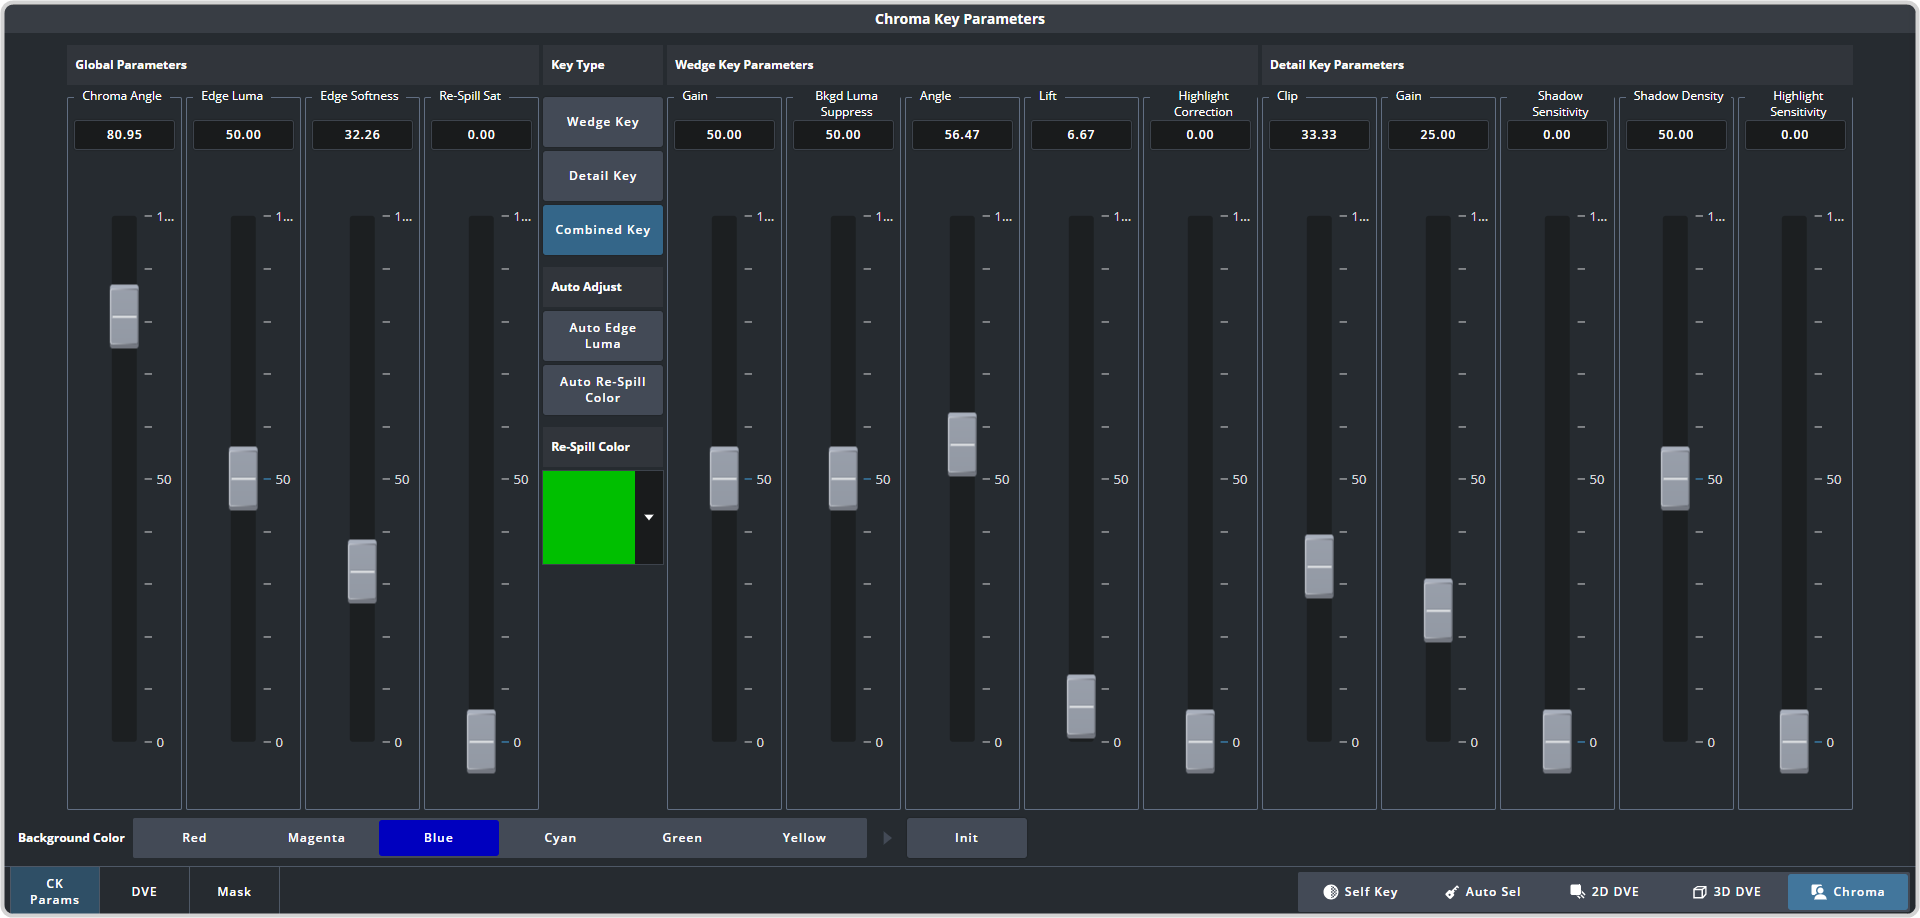Click the Auto Sel icon button
The image size is (1920, 918).
1482,892
